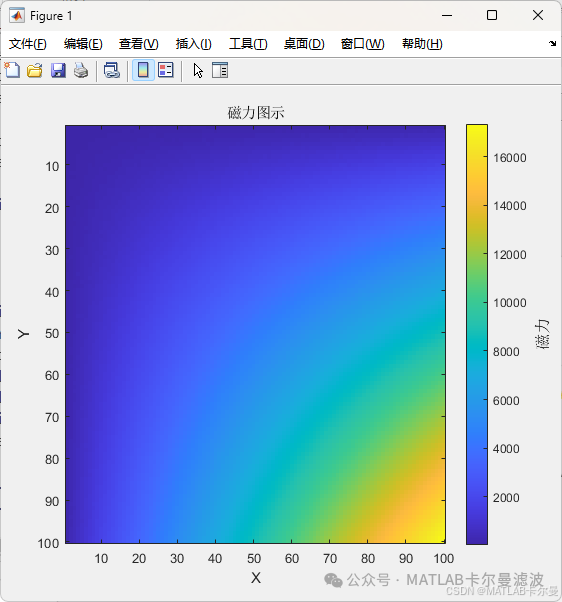The height and width of the screenshot is (602, 562).
Task: Open the 插入(I) menu
Action: (x=193, y=44)
